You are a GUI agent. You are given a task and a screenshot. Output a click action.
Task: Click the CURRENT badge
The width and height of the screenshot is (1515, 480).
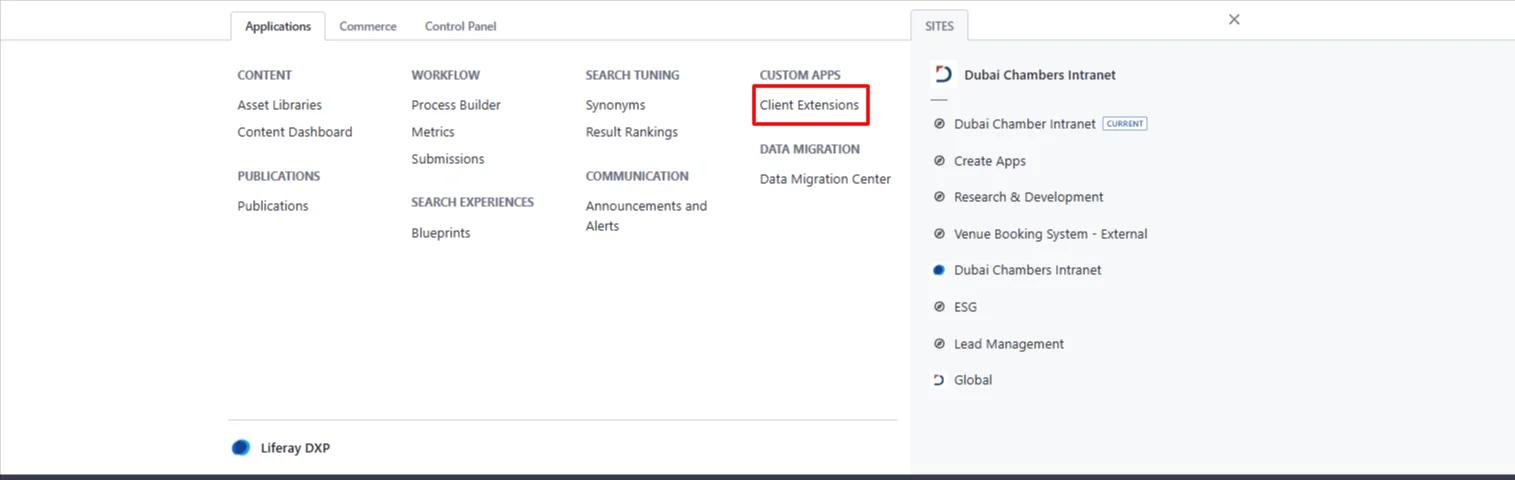tap(1125, 124)
